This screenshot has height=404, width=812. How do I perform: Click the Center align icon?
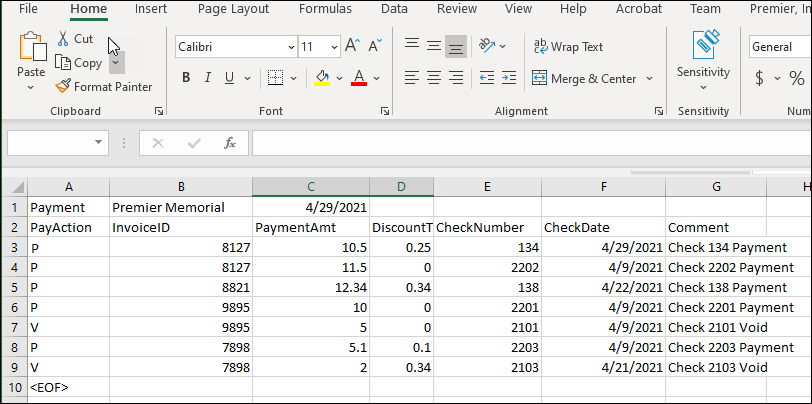point(433,78)
